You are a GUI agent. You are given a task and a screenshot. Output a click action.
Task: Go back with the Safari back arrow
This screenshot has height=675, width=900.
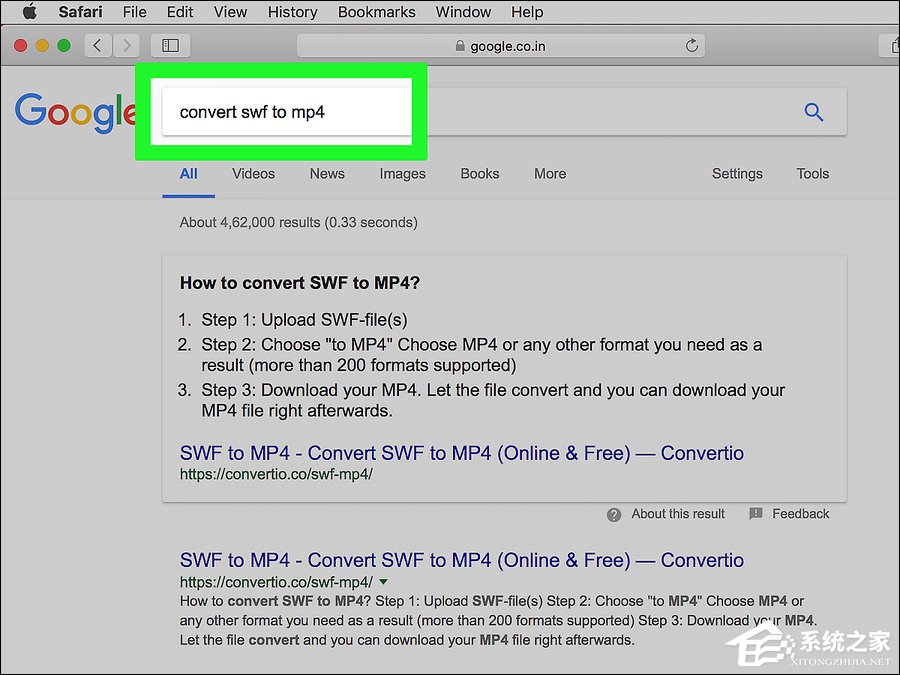[x=98, y=45]
